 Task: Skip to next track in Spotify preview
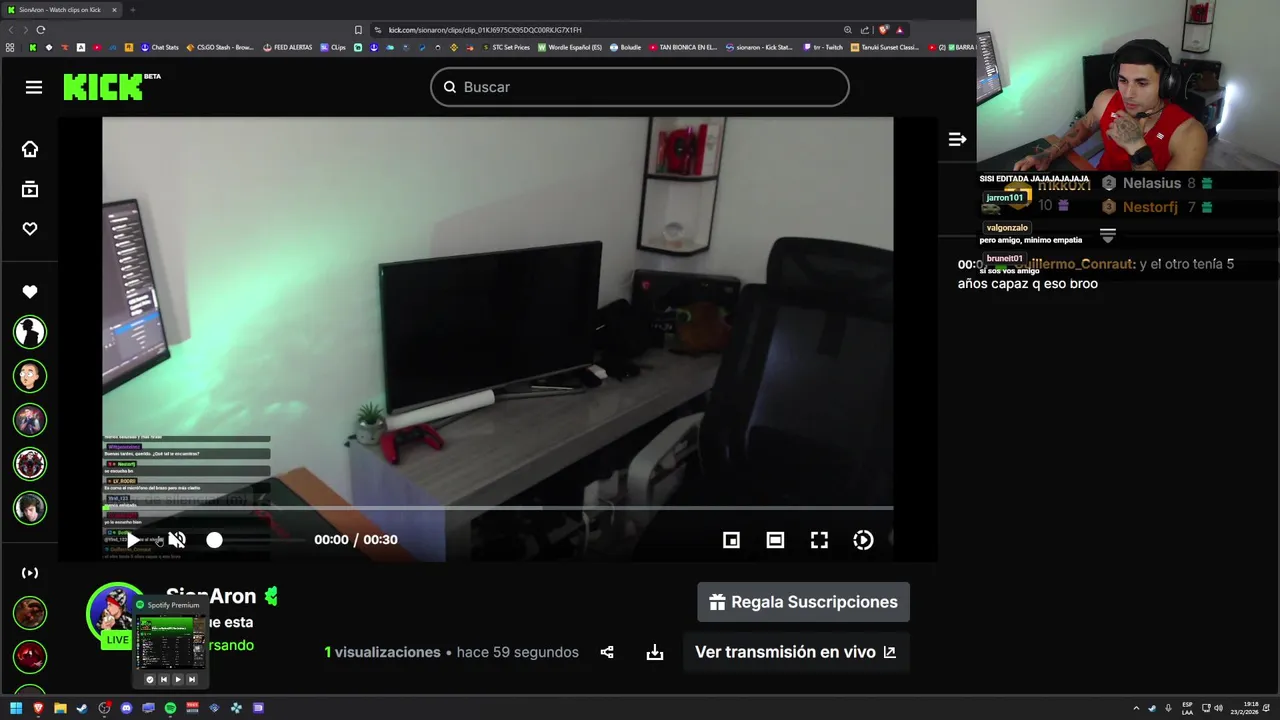[x=192, y=679]
